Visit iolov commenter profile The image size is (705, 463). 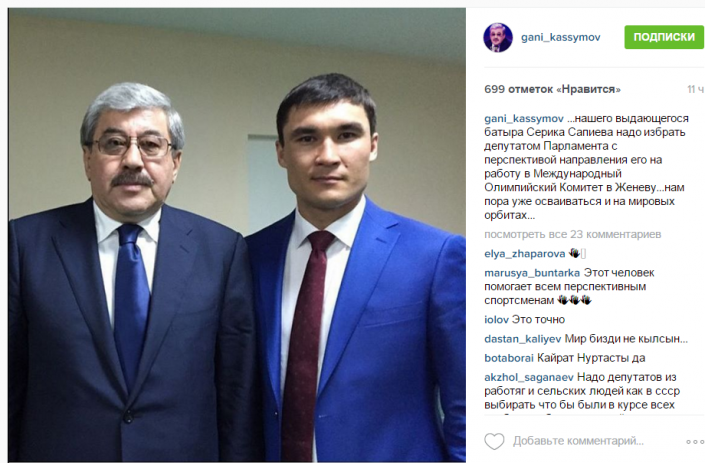click(x=496, y=320)
